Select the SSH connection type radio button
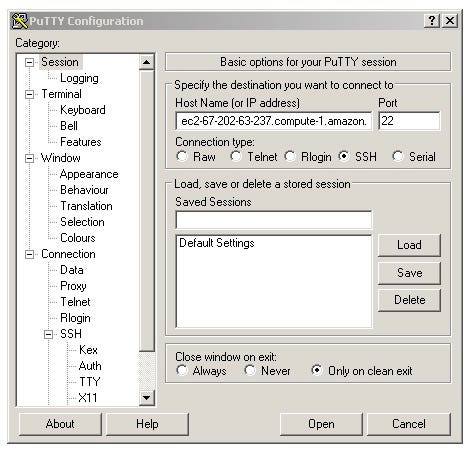Image resolution: width=473 pixels, height=453 pixels. tap(344, 156)
